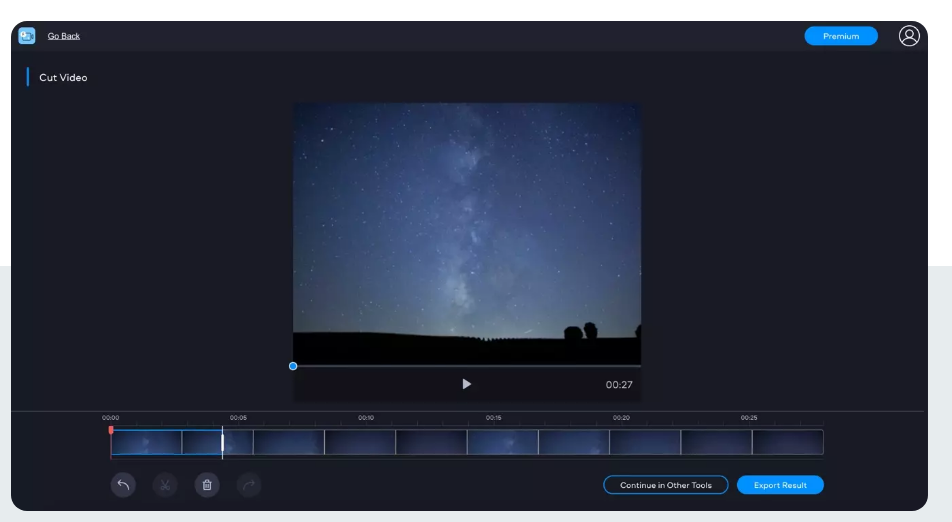Image resolution: width=952 pixels, height=522 pixels.
Task: Click the app logo icon
Action: 27,36
